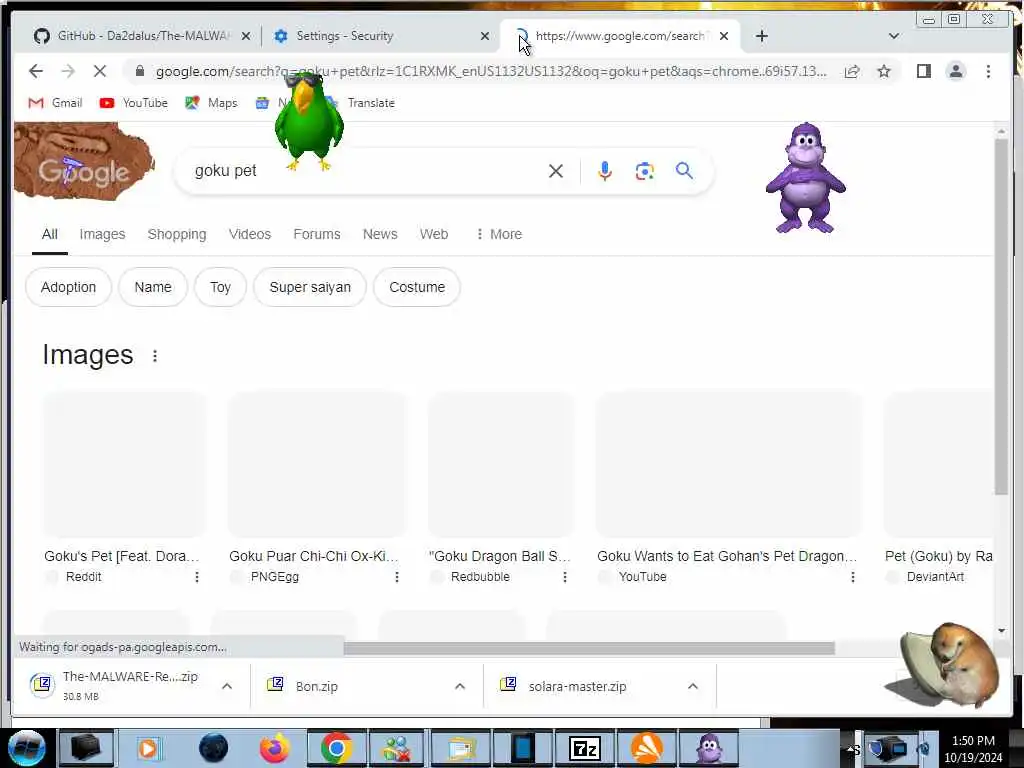This screenshot has height=768, width=1024.
Task: Open more options for the Redbubble result
Action: click(x=565, y=577)
